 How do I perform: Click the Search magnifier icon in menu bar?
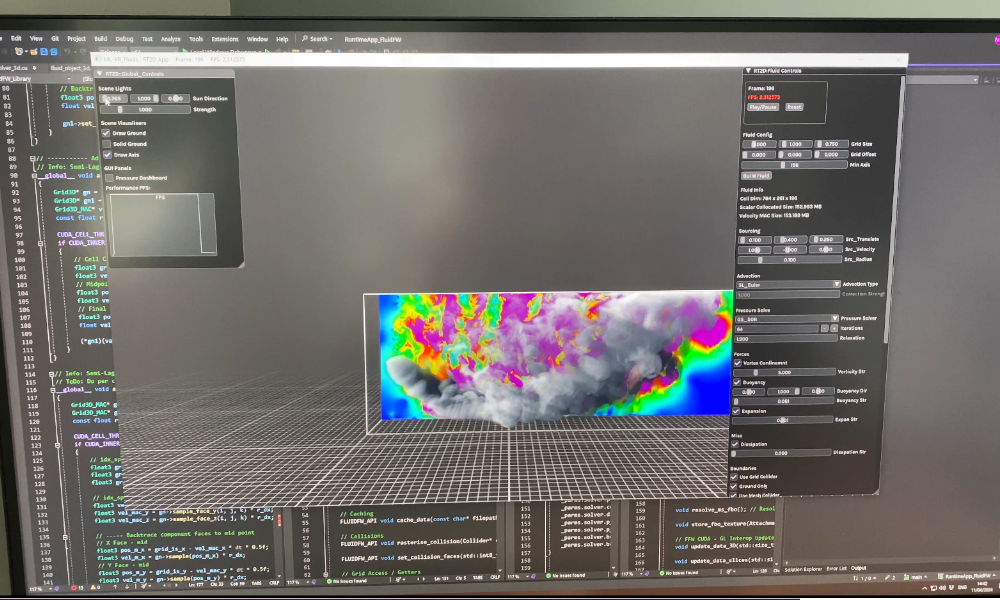click(x=306, y=38)
